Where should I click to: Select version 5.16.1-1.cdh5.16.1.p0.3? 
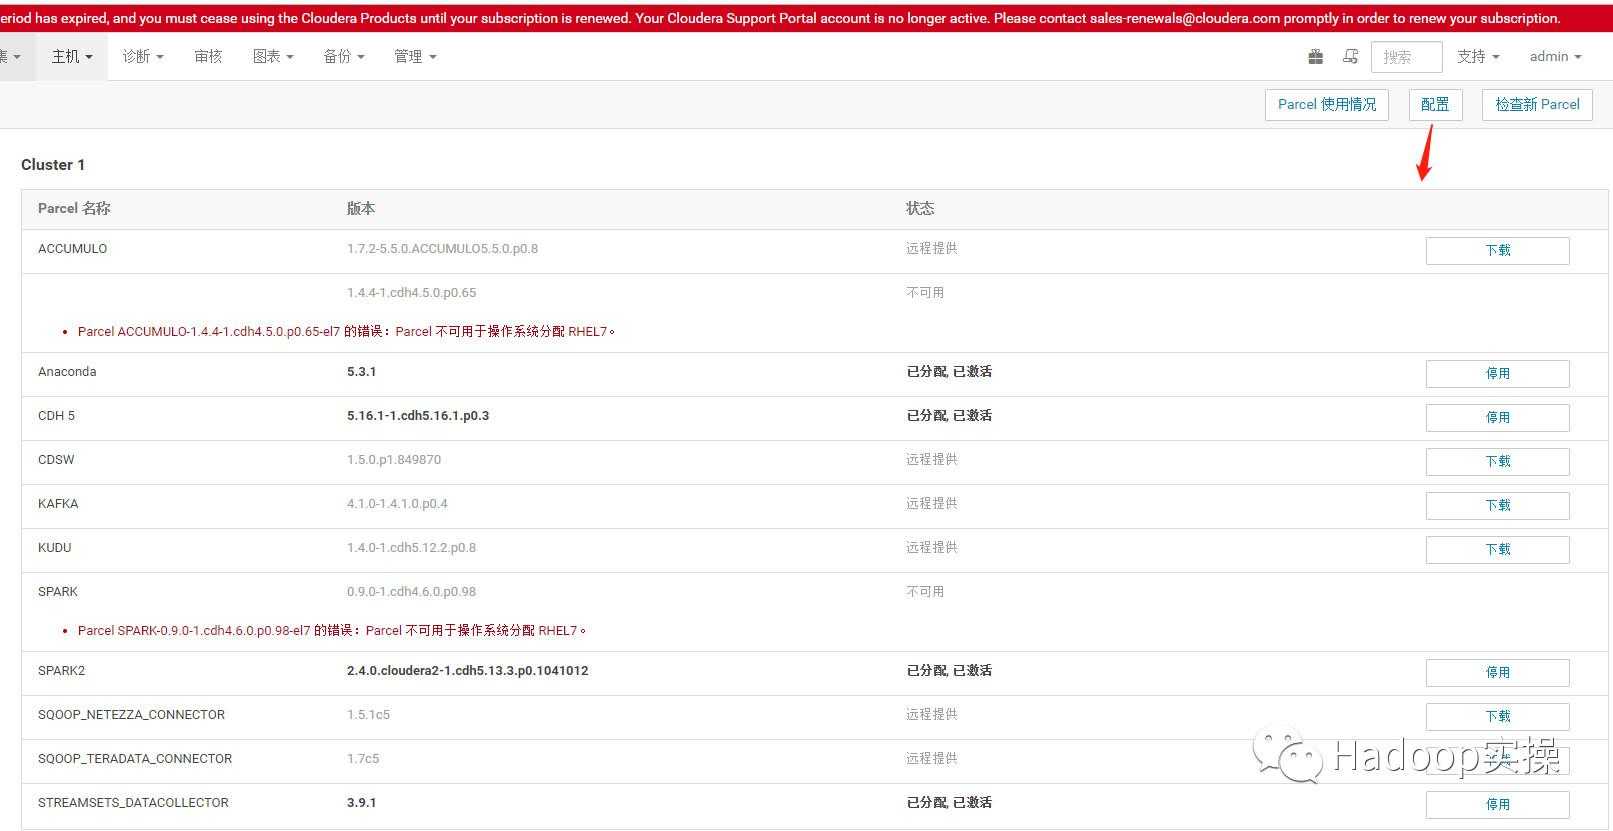pyautogui.click(x=418, y=415)
